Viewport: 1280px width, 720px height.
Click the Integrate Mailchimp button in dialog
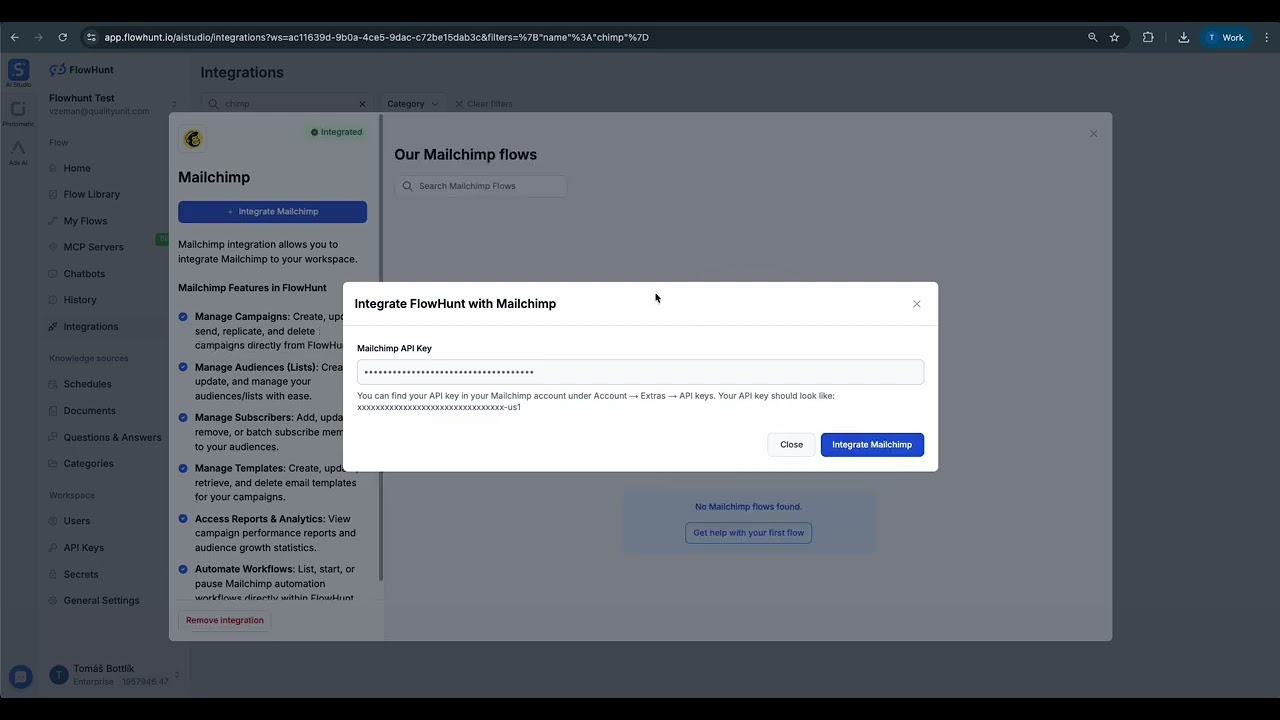(872, 444)
